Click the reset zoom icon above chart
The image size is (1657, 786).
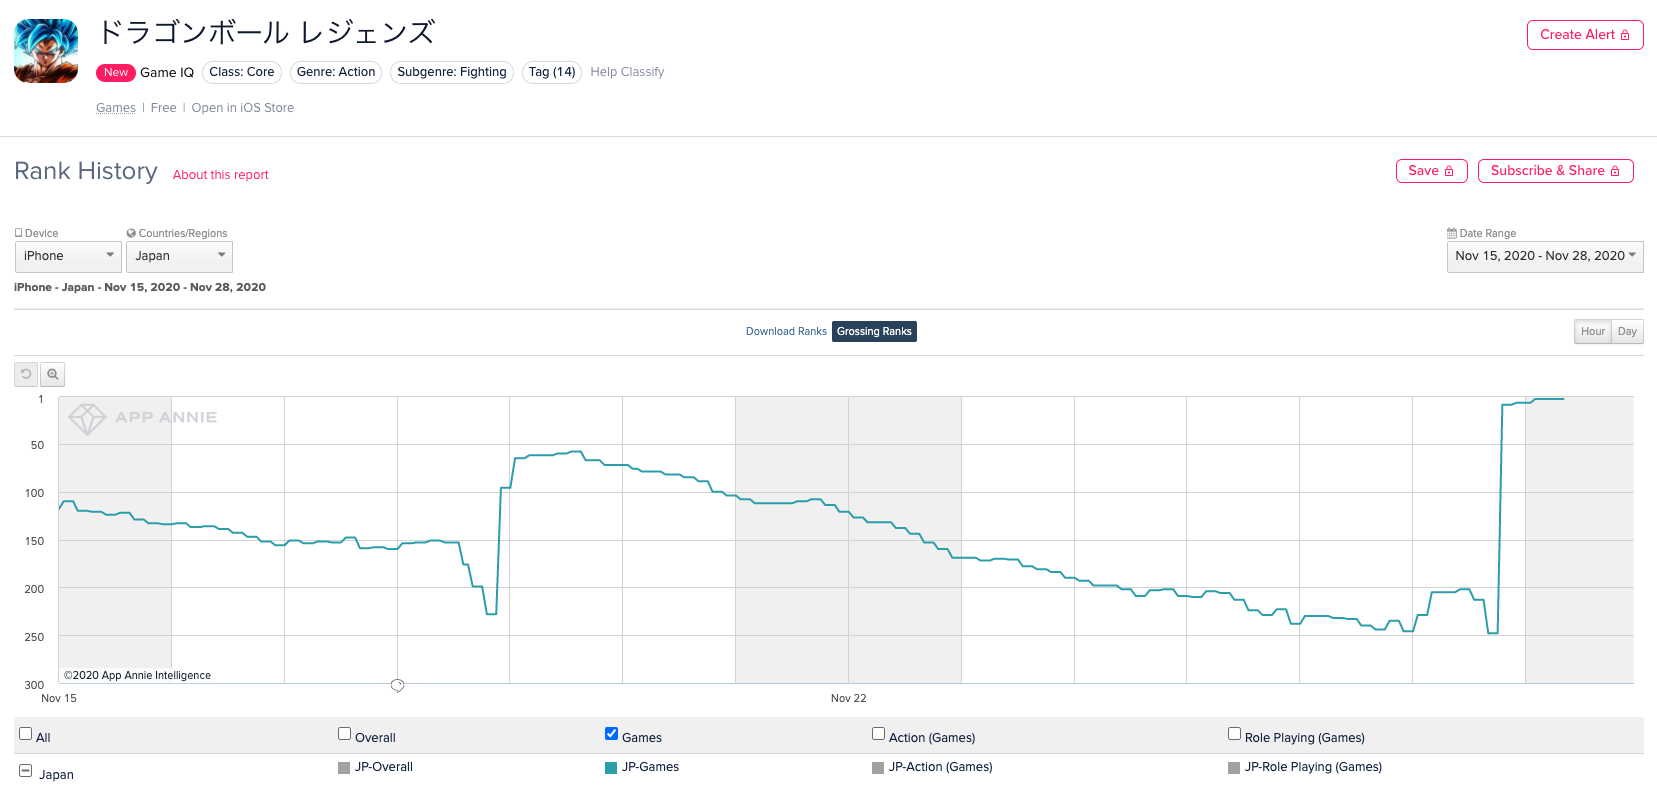coord(26,374)
